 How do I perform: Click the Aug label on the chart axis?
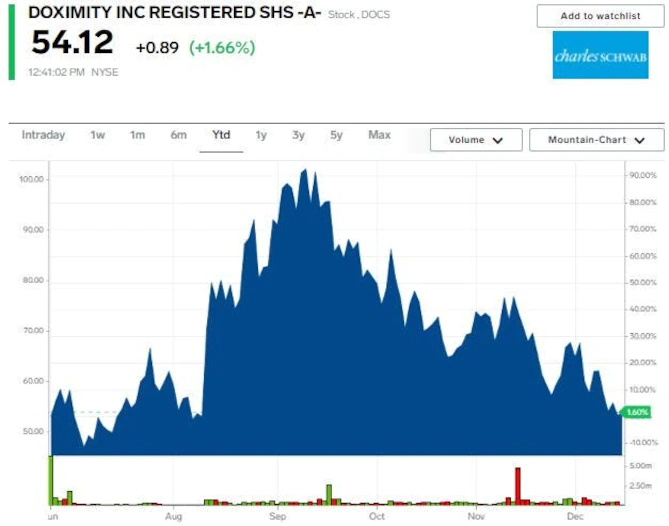173,517
